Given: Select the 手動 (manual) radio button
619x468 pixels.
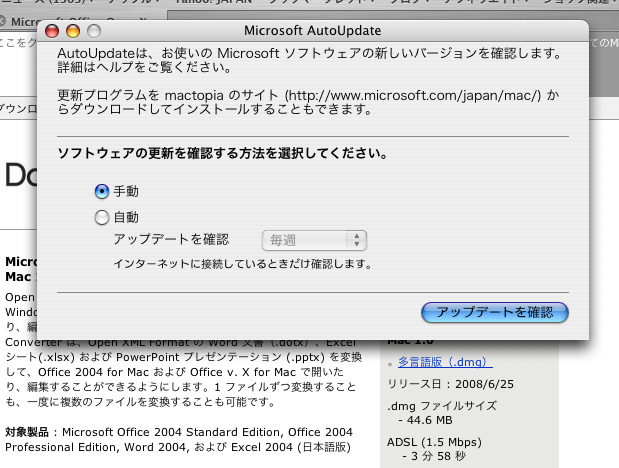Looking at the screenshot, I should pos(102,192).
